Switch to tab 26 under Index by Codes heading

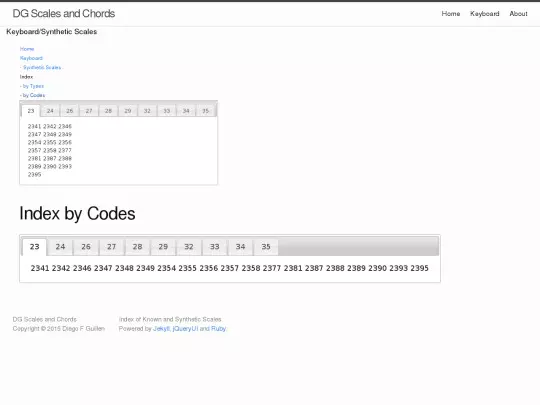click(86, 247)
